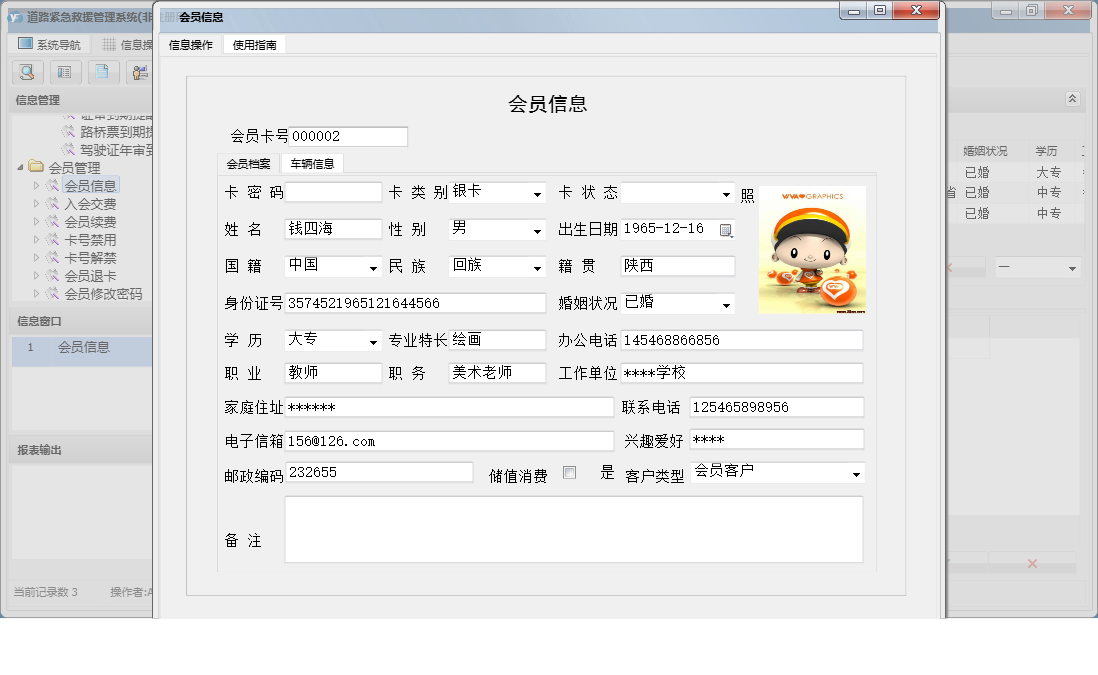The image size is (1098, 675).
Task: Open the 客户类型 dropdown
Action: tap(856, 474)
